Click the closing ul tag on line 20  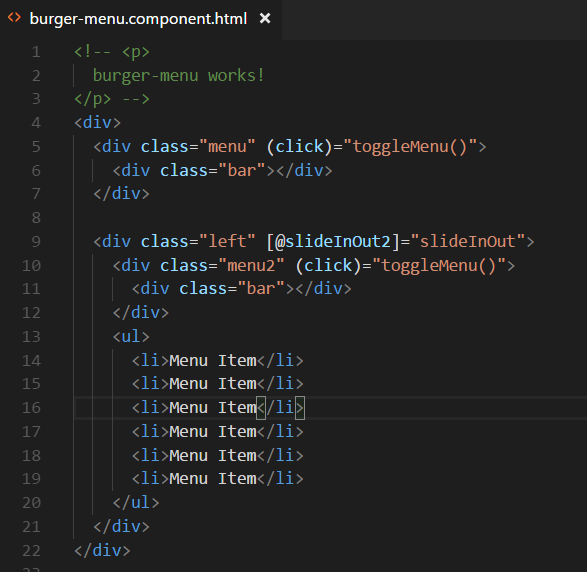coord(136,503)
